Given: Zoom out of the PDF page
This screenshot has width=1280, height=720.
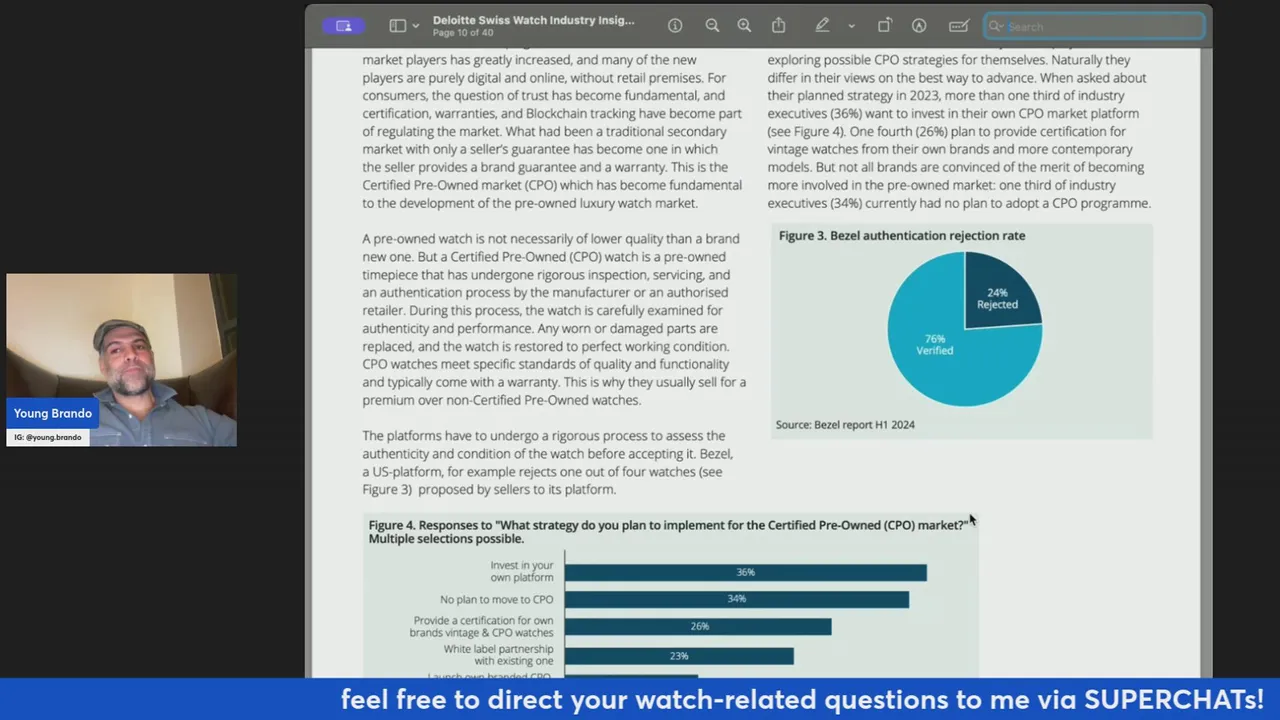Looking at the screenshot, I should tap(712, 26).
